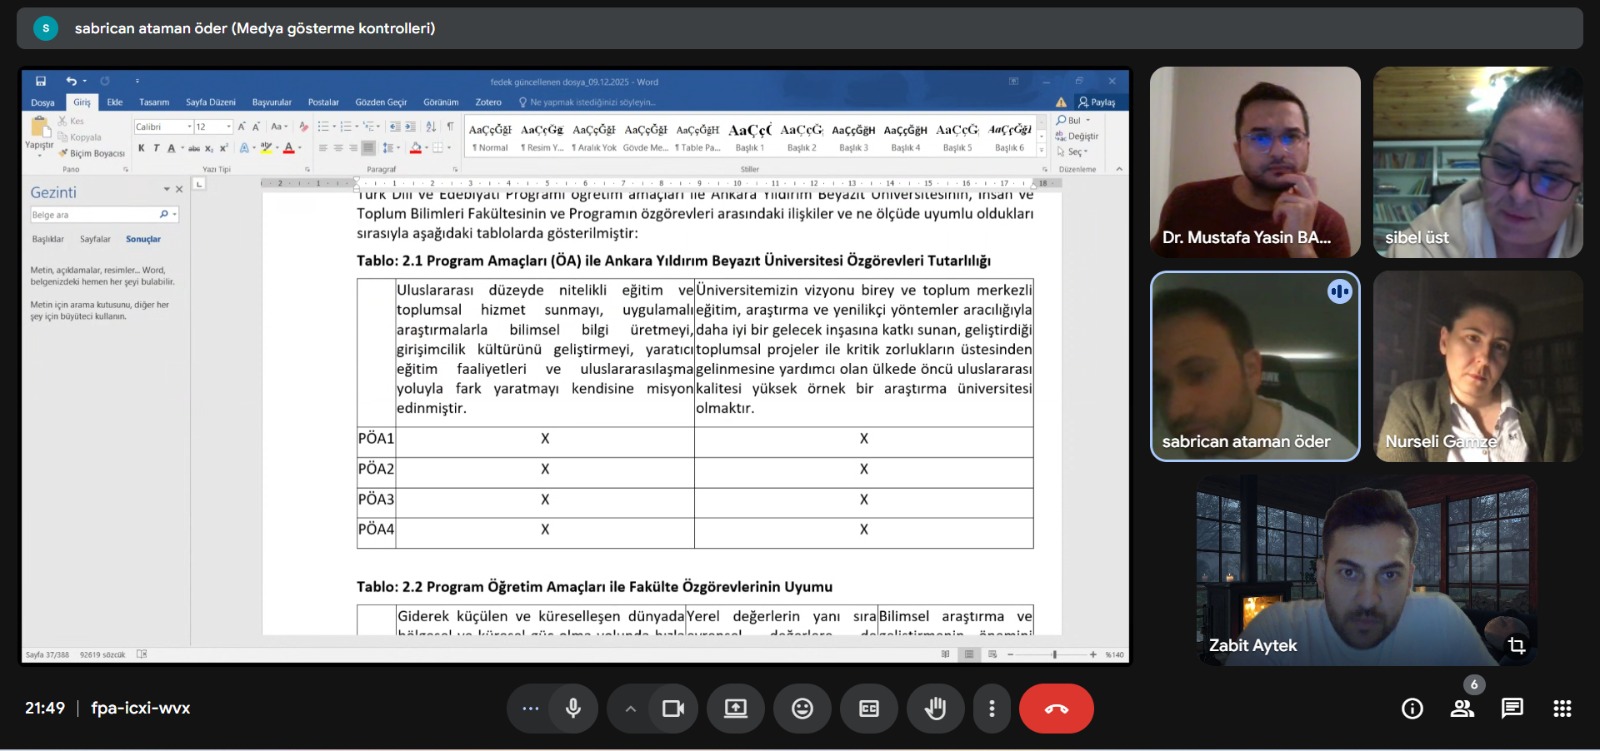Screen dimensions: 1600x751
Task: Select the Sonuçlar tab in Gezinti pane
Action: point(143,239)
